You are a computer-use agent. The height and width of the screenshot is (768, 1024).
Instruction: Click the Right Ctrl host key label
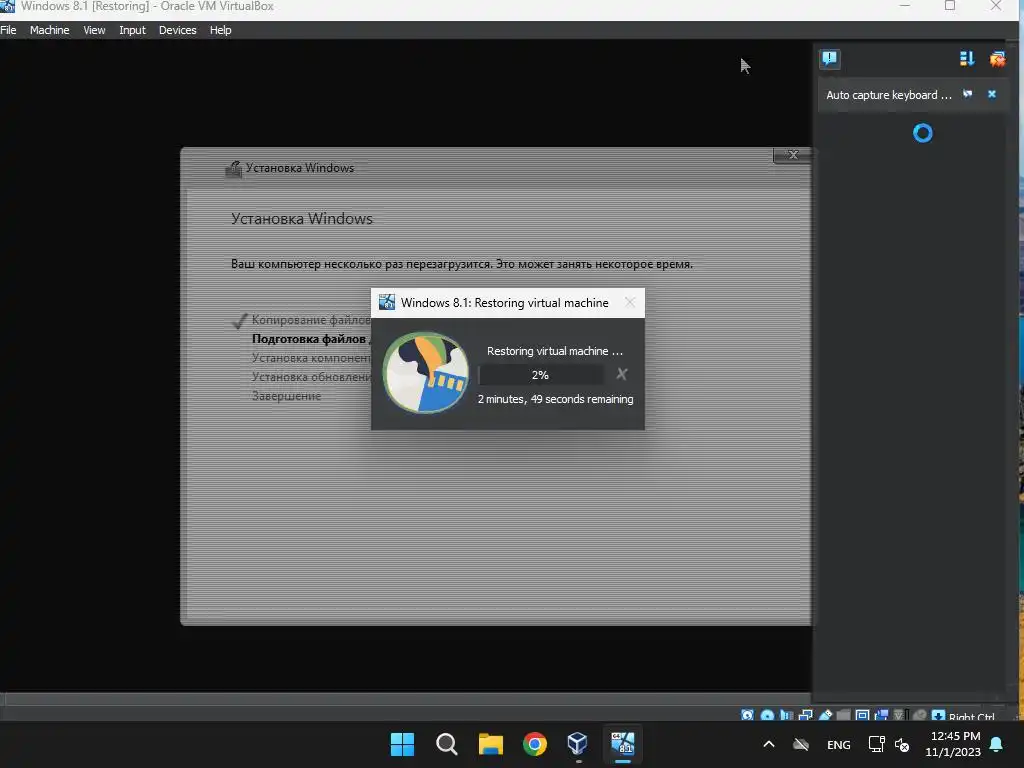[971, 716]
